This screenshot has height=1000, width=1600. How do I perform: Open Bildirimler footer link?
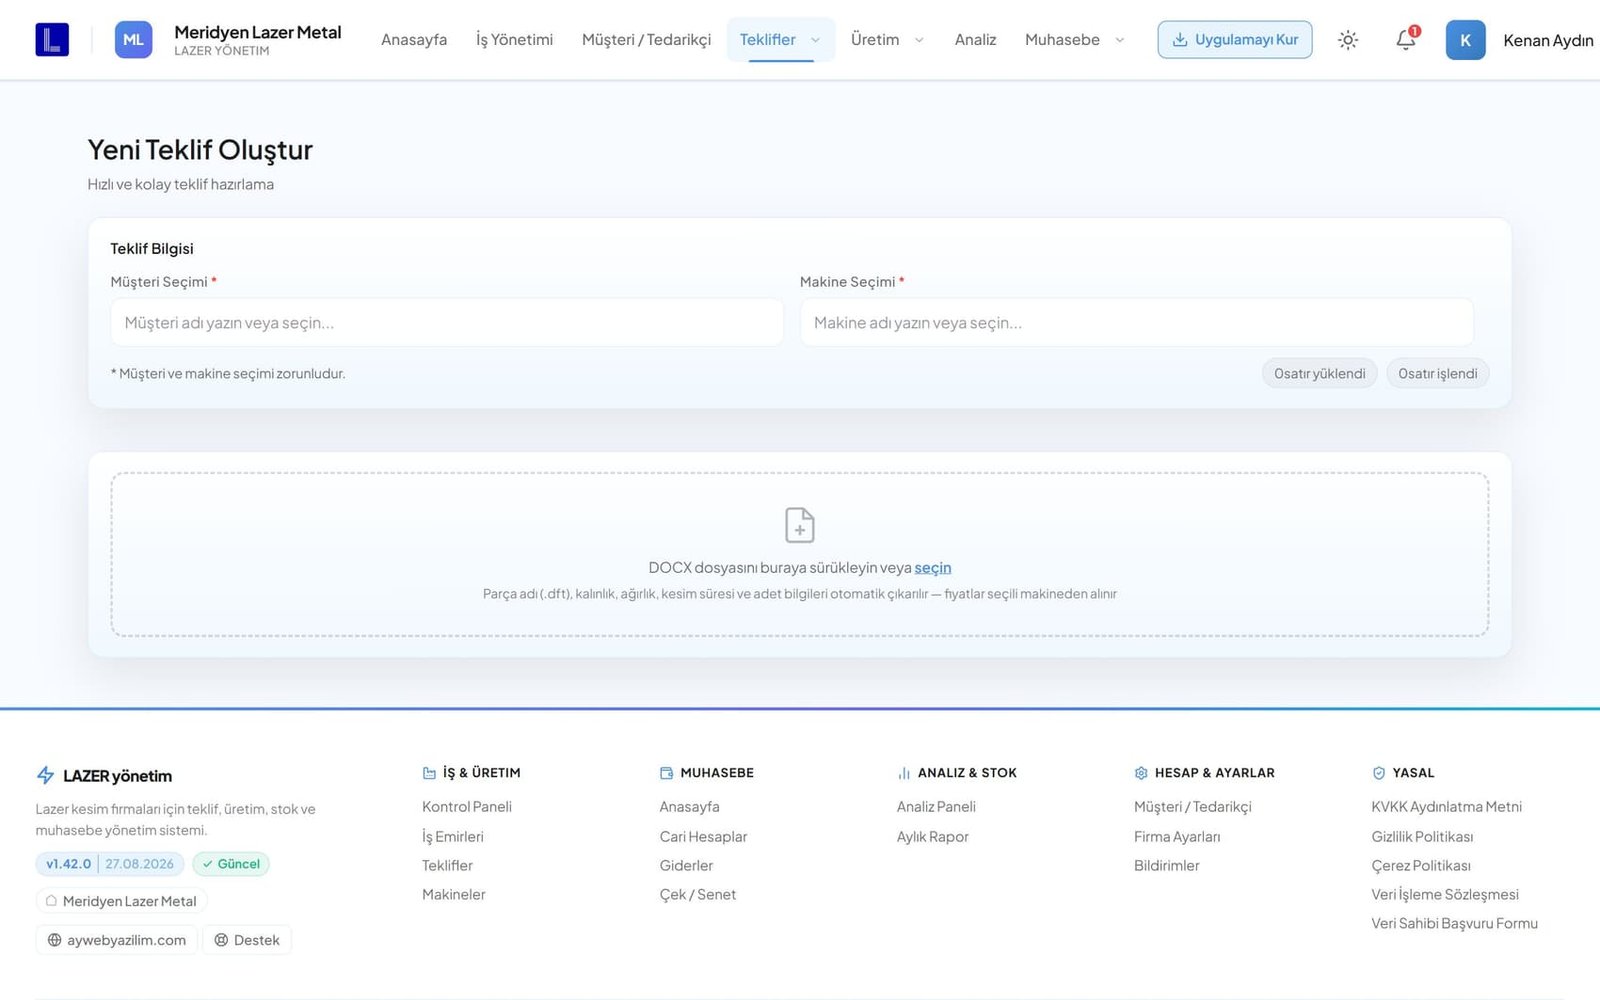[x=1167, y=866]
